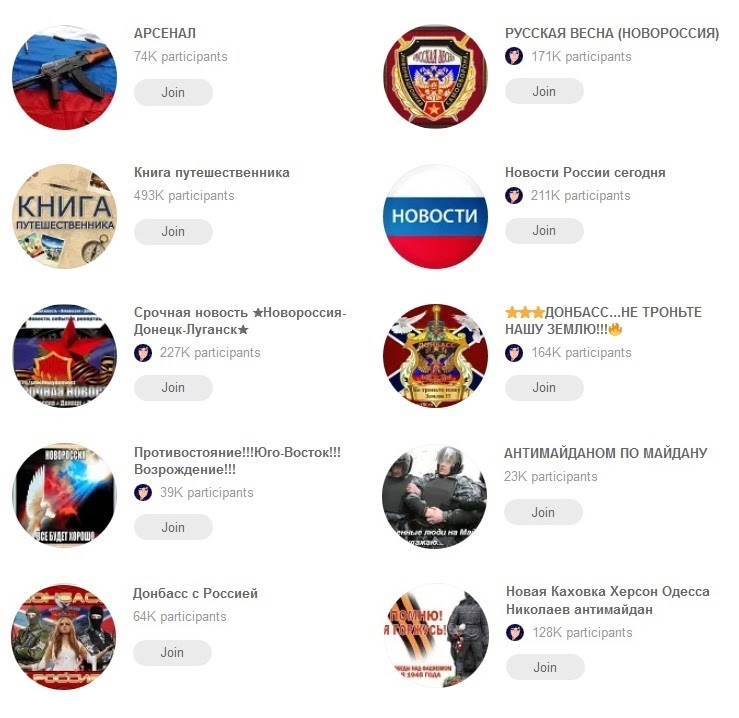739x718 pixels.
Task: Join the Книга путешественника group
Action: 173,231
